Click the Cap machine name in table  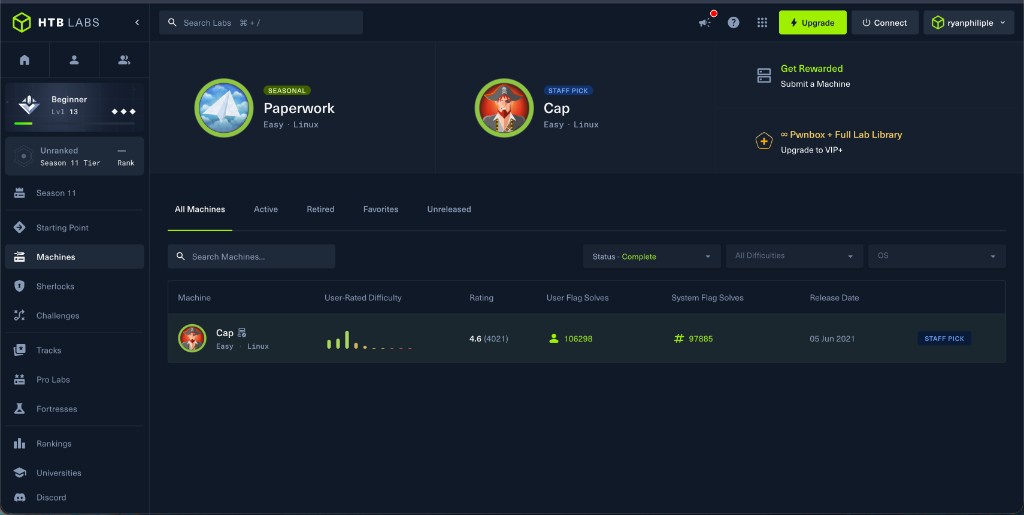pos(225,333)
